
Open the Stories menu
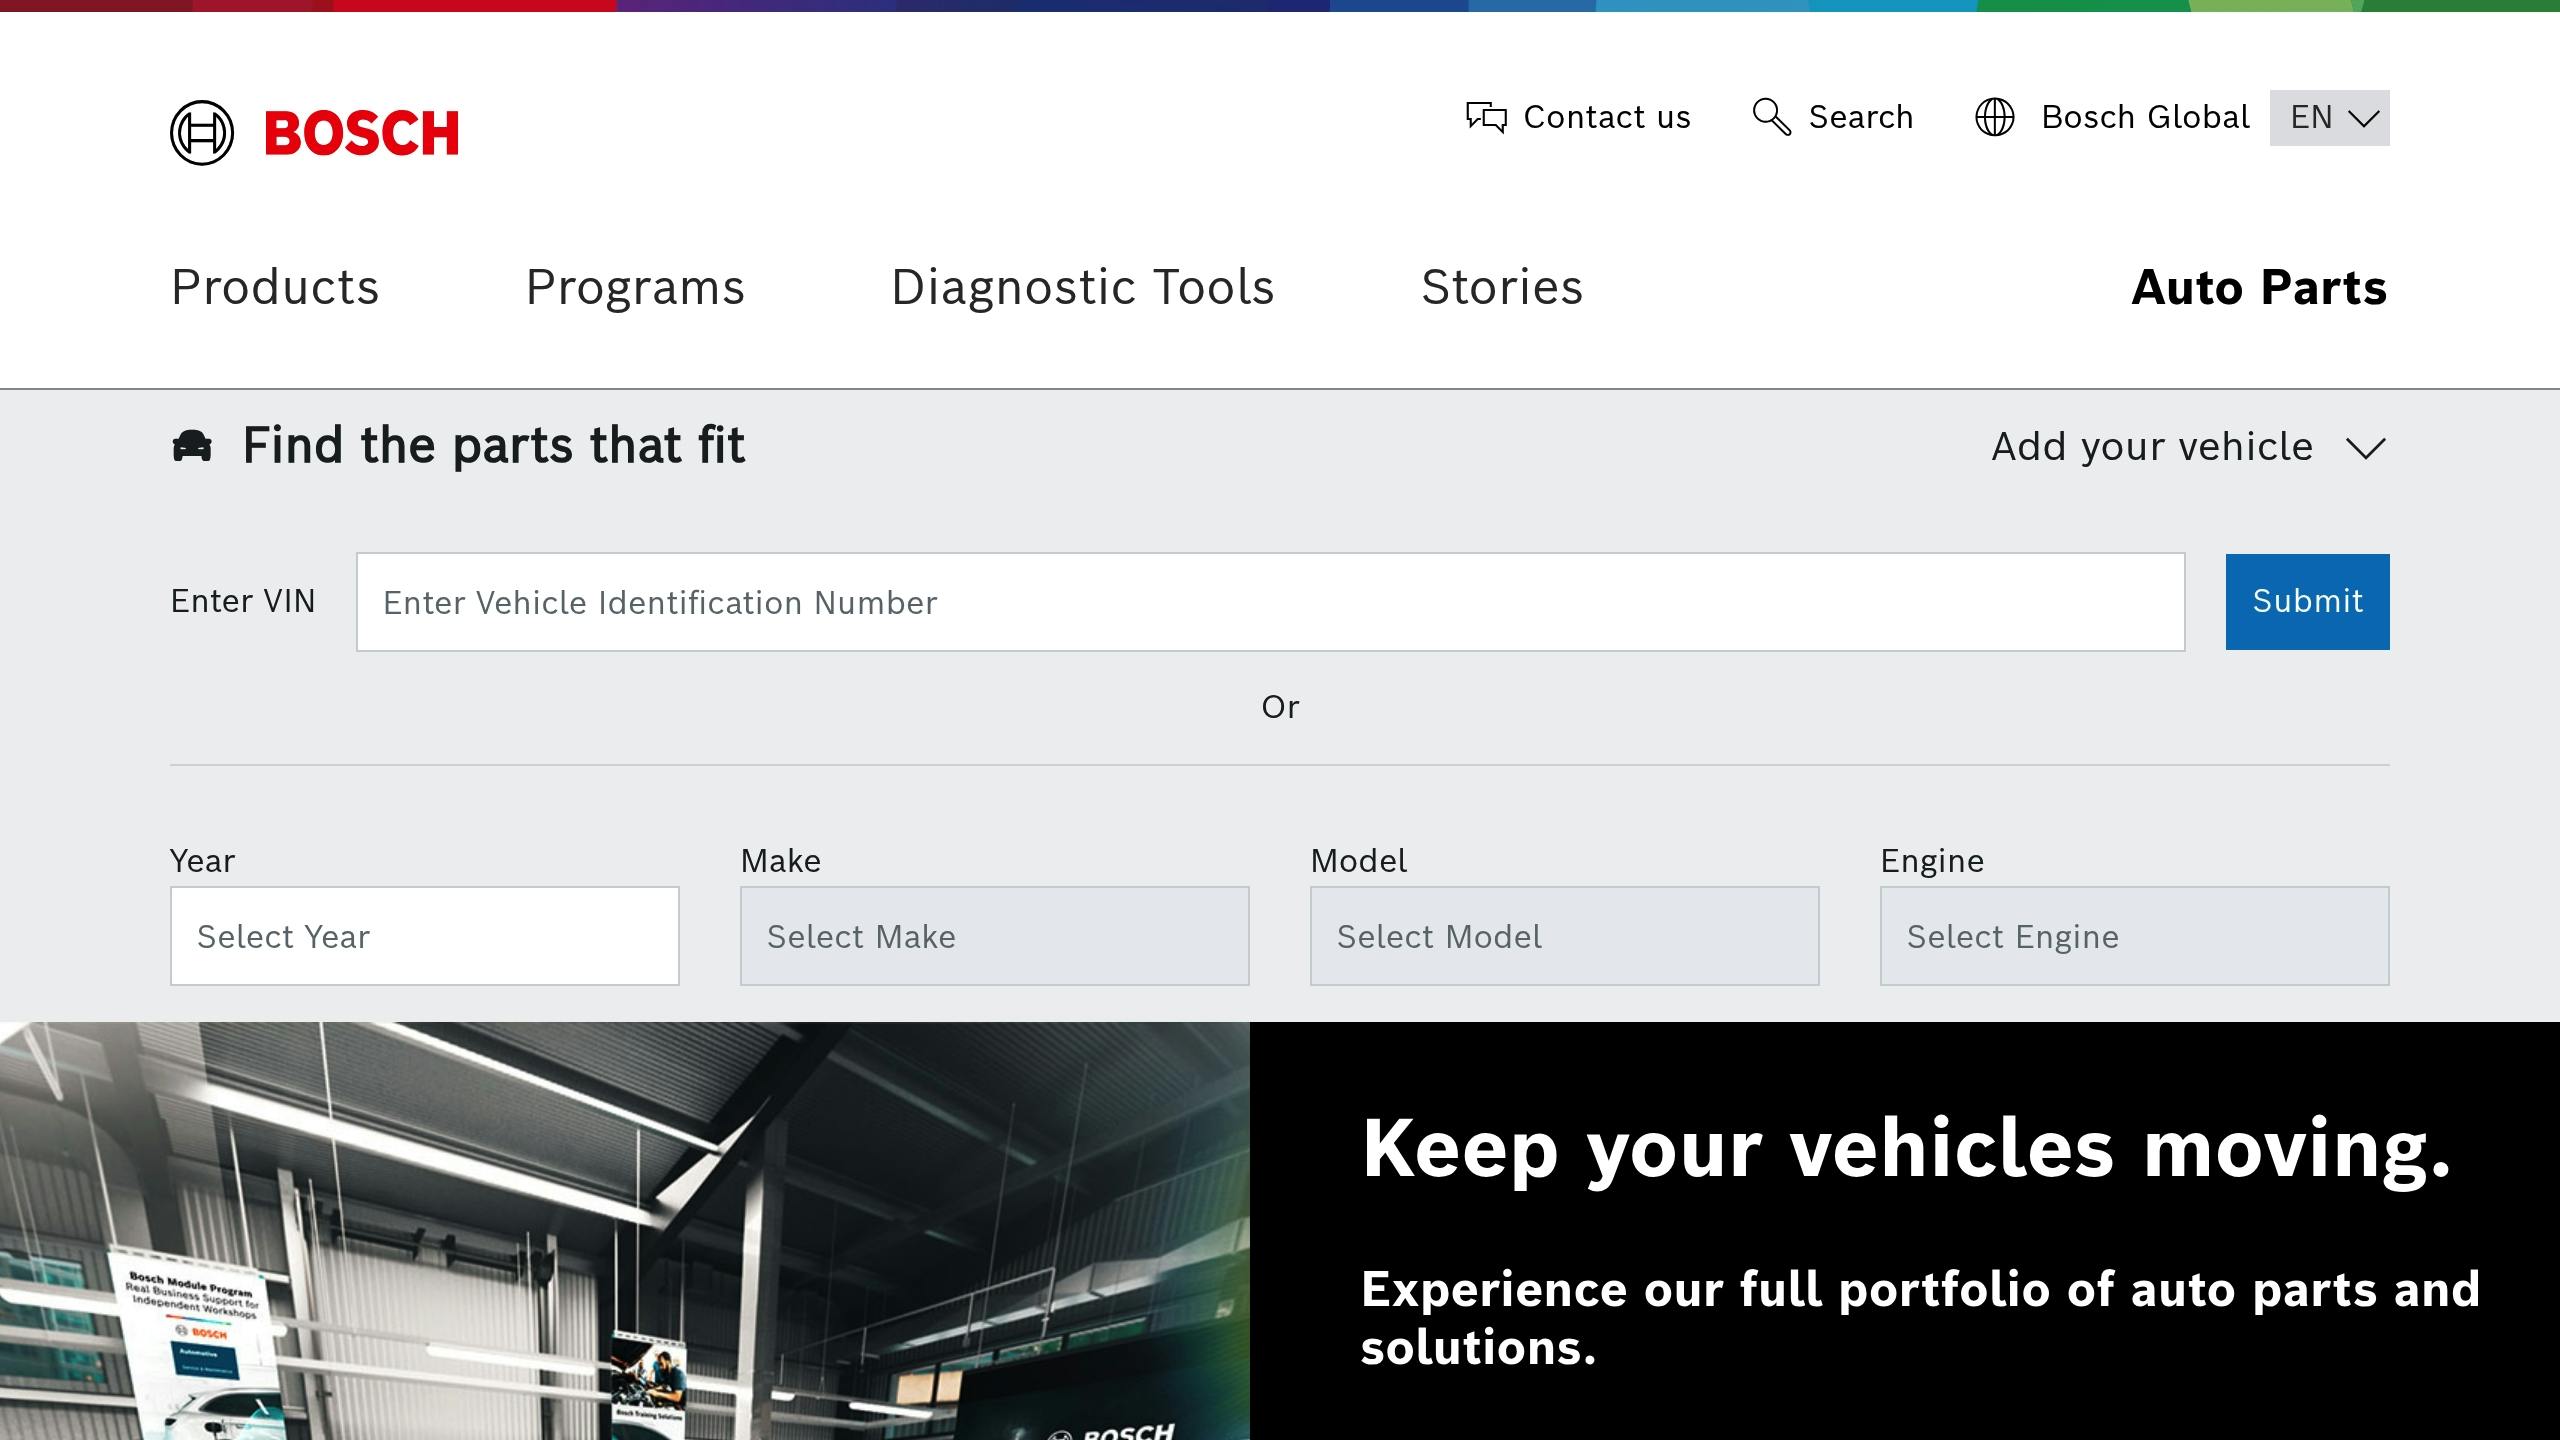[x=1502, y=287]
